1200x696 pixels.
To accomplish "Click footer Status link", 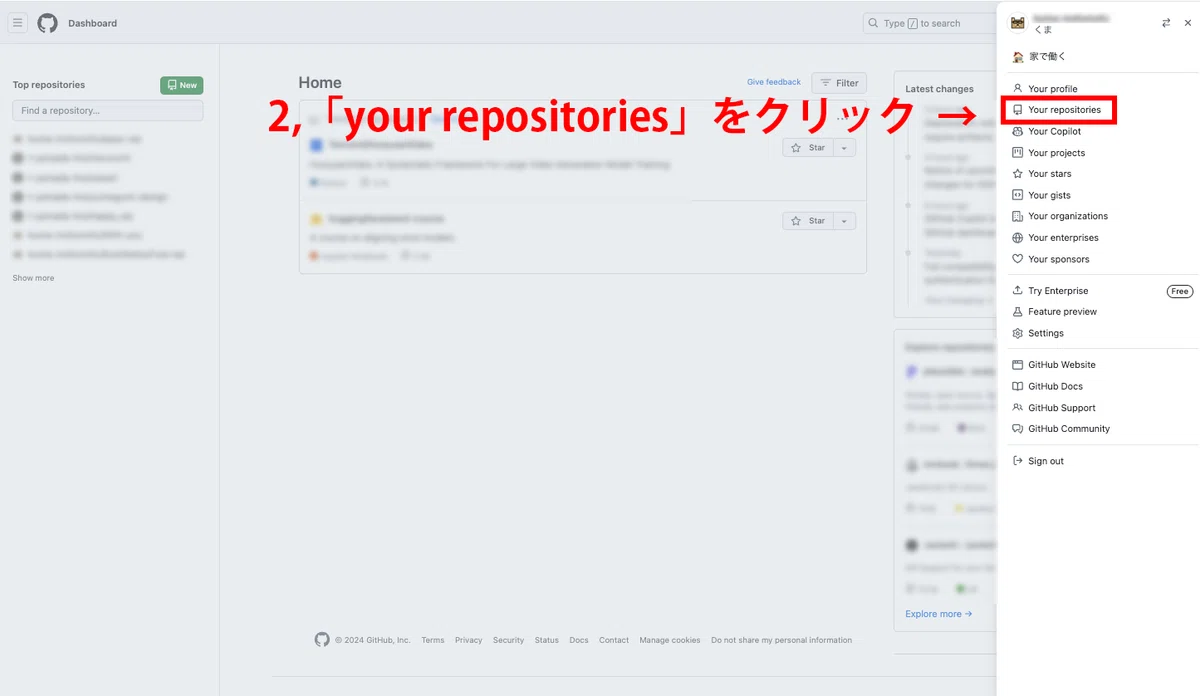I will (546, 640).
